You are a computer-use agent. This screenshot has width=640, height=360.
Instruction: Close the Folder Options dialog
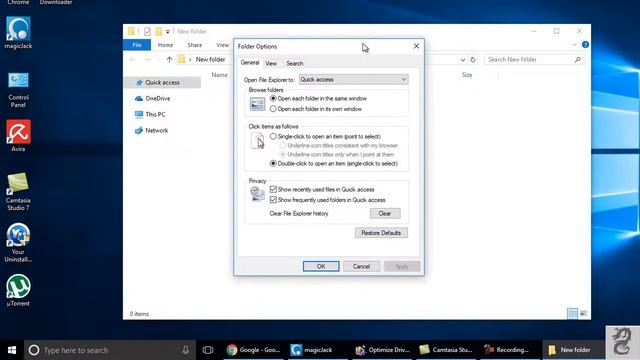(x=416, y=46)
